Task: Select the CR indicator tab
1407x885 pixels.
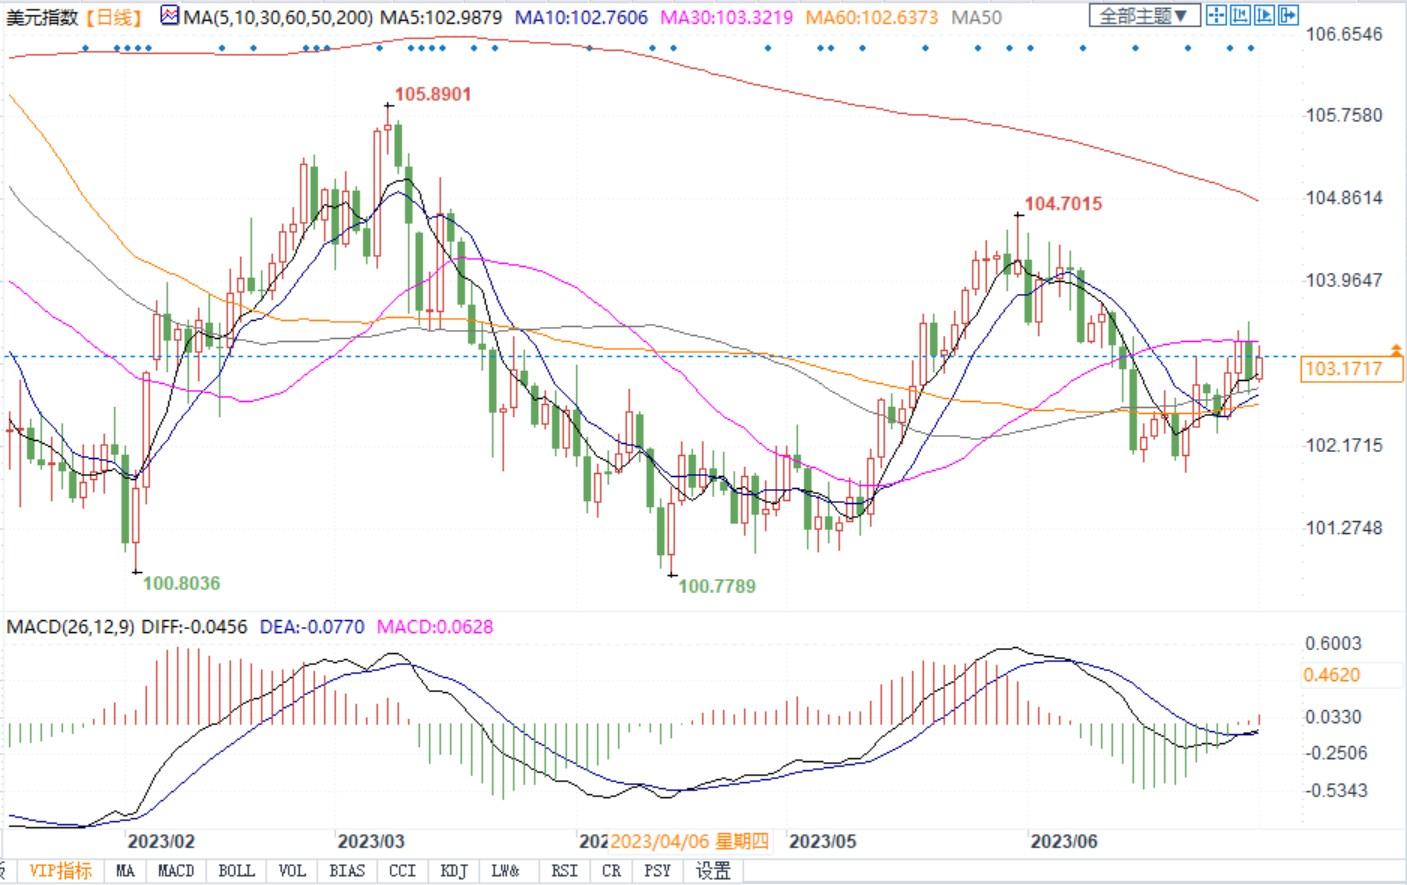Action: click(611, 870)
